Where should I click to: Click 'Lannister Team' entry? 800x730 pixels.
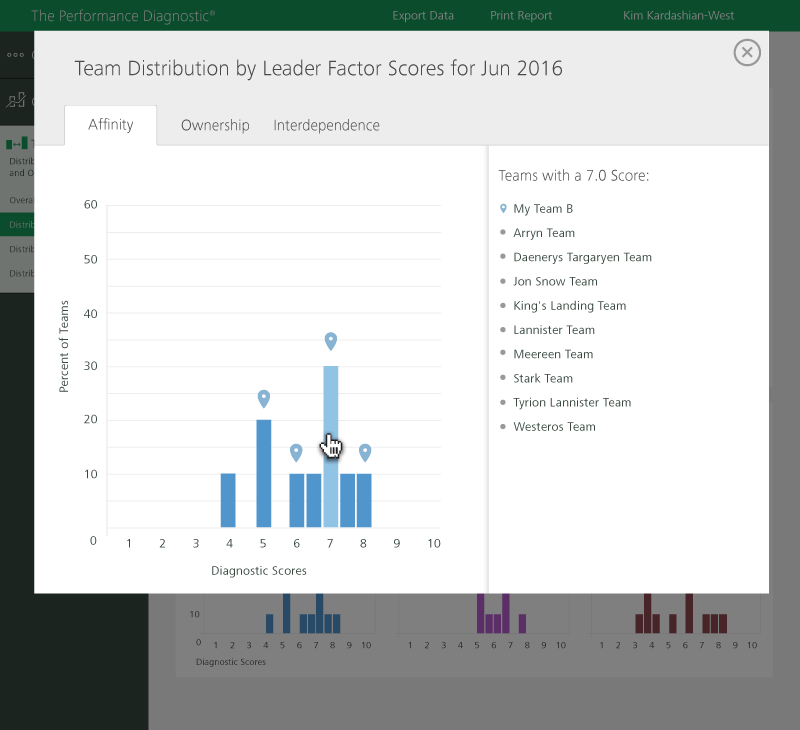(x=554, y=330)
